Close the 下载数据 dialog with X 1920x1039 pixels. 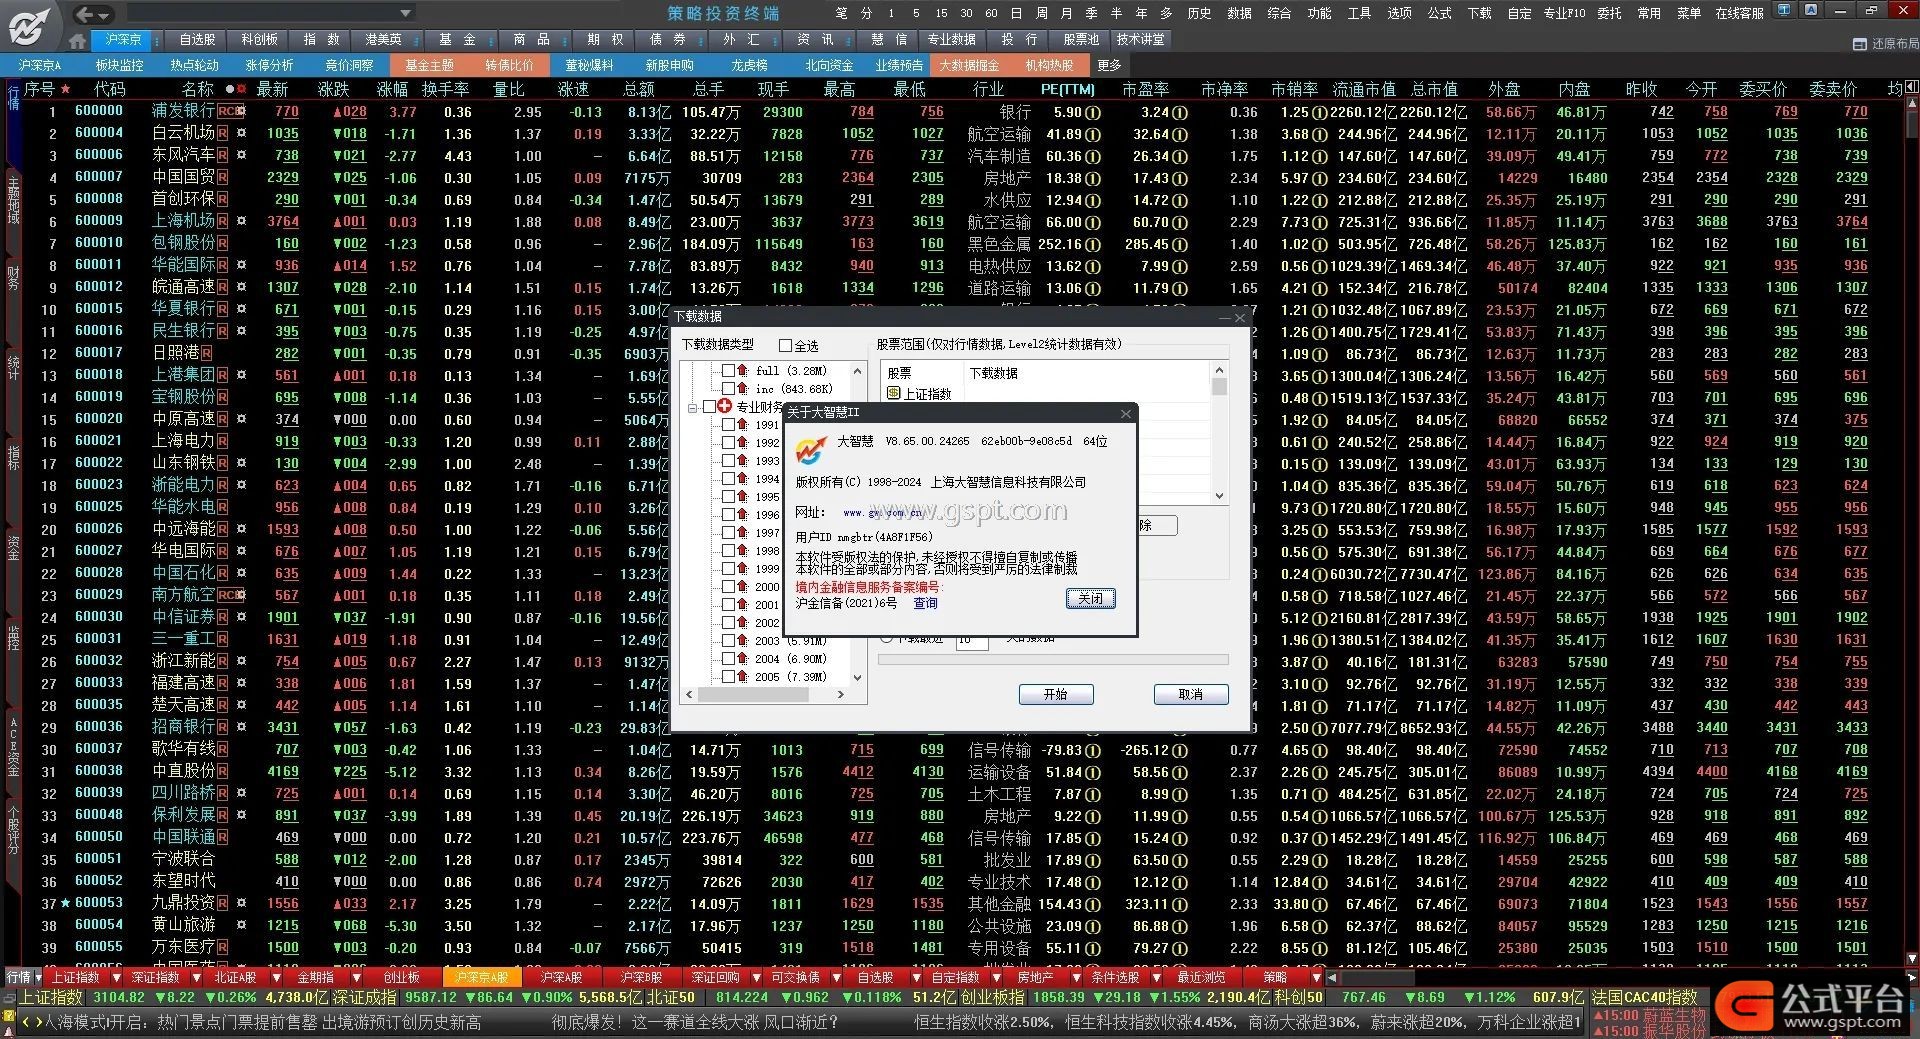(x=1241, y=317)
